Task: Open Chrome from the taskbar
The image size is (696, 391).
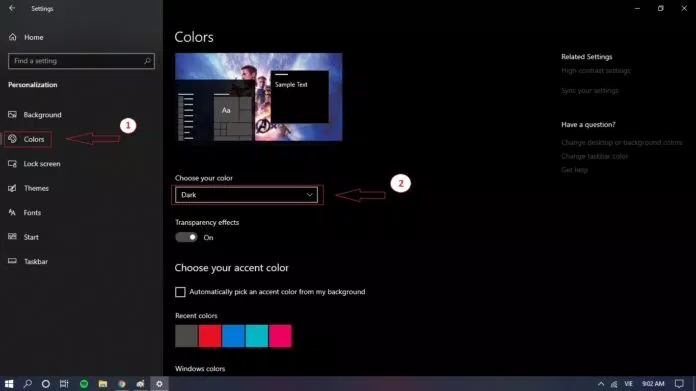Action: [x=122, y=383]
